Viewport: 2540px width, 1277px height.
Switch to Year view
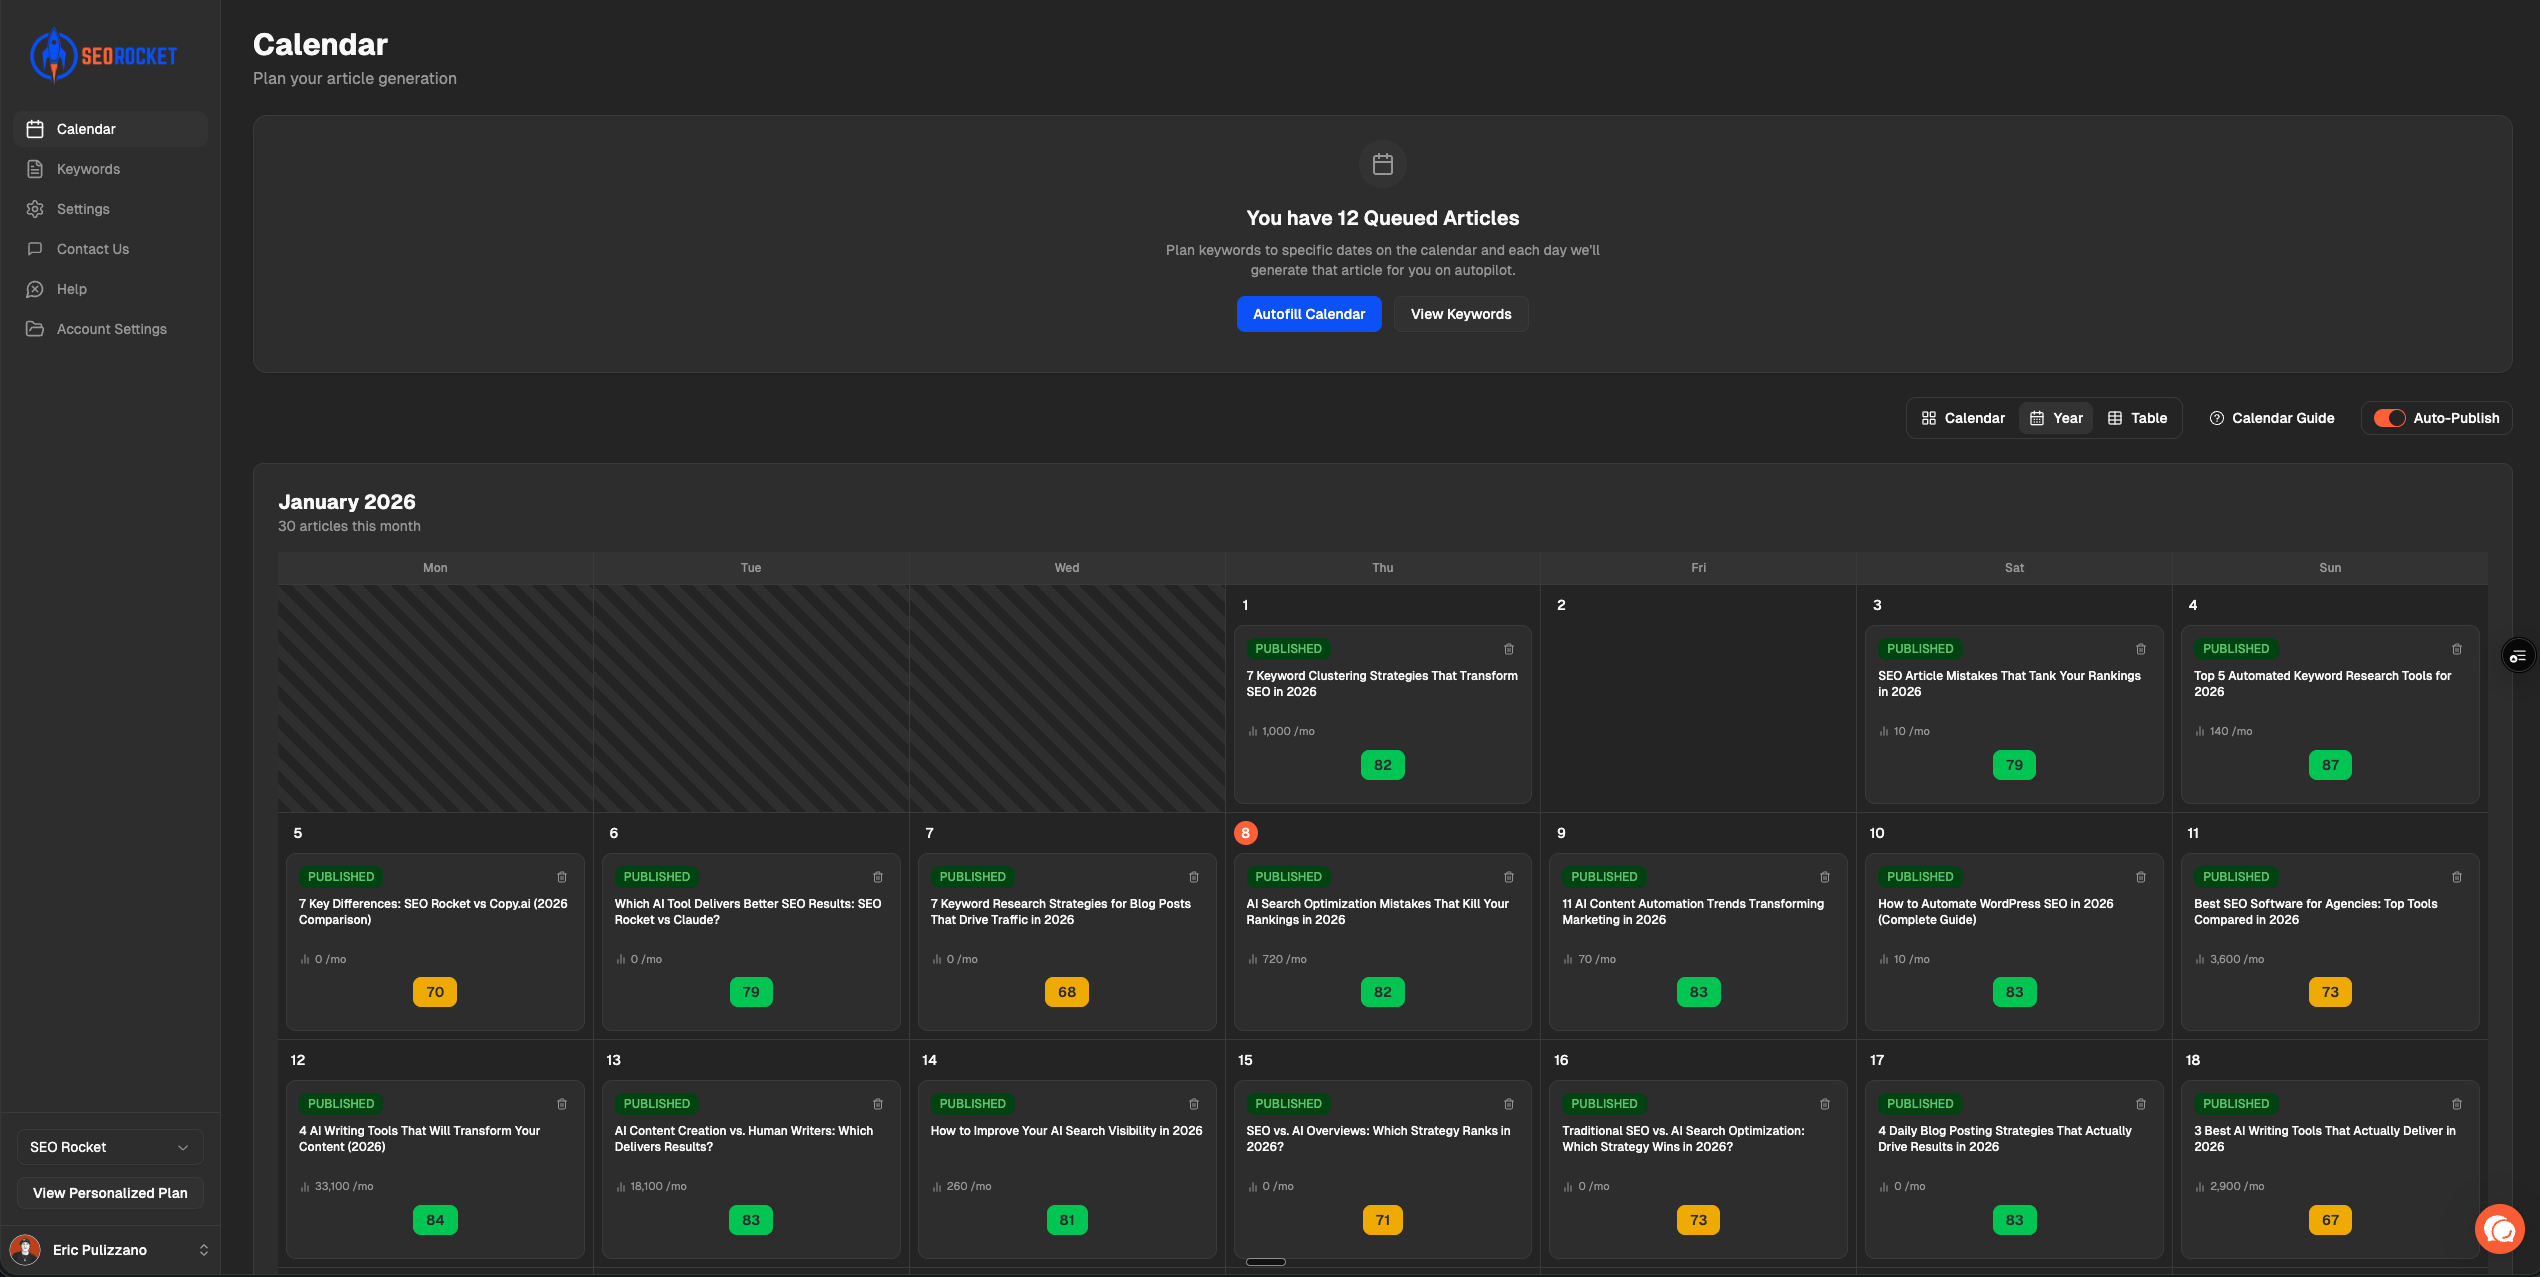pyautogui.click(x=2056, y=418)
